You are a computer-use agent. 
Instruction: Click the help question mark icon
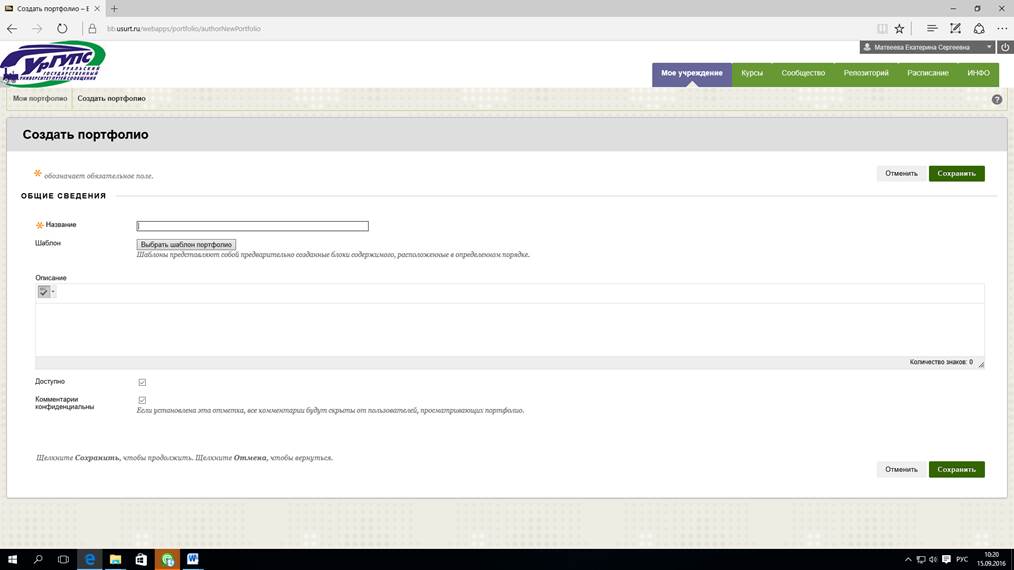coord(996,100)
